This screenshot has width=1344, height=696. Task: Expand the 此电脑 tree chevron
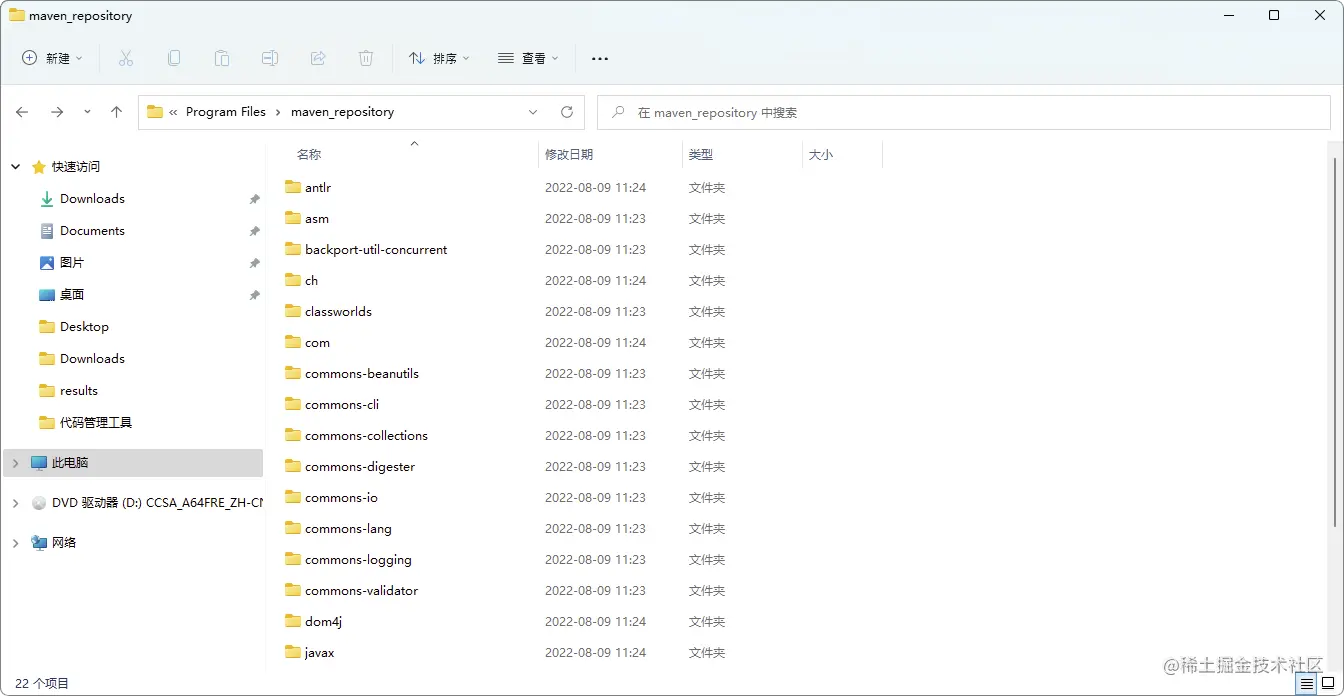point(15,463)
